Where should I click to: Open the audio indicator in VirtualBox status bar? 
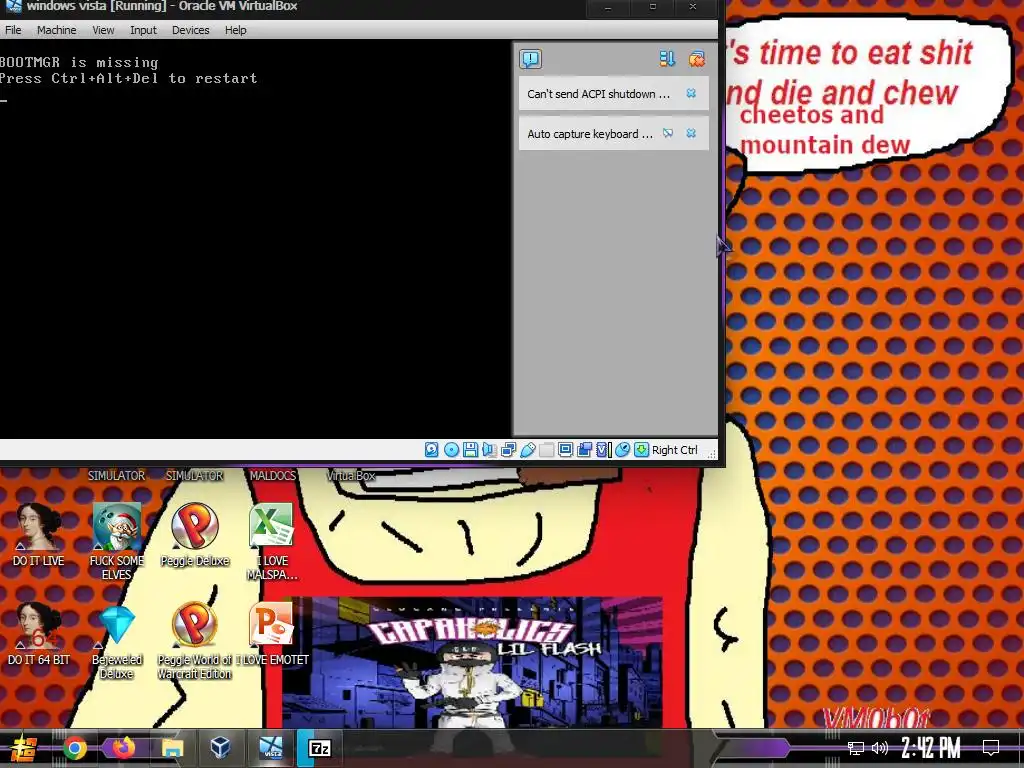pyautogui.click(x=489, y=449)
